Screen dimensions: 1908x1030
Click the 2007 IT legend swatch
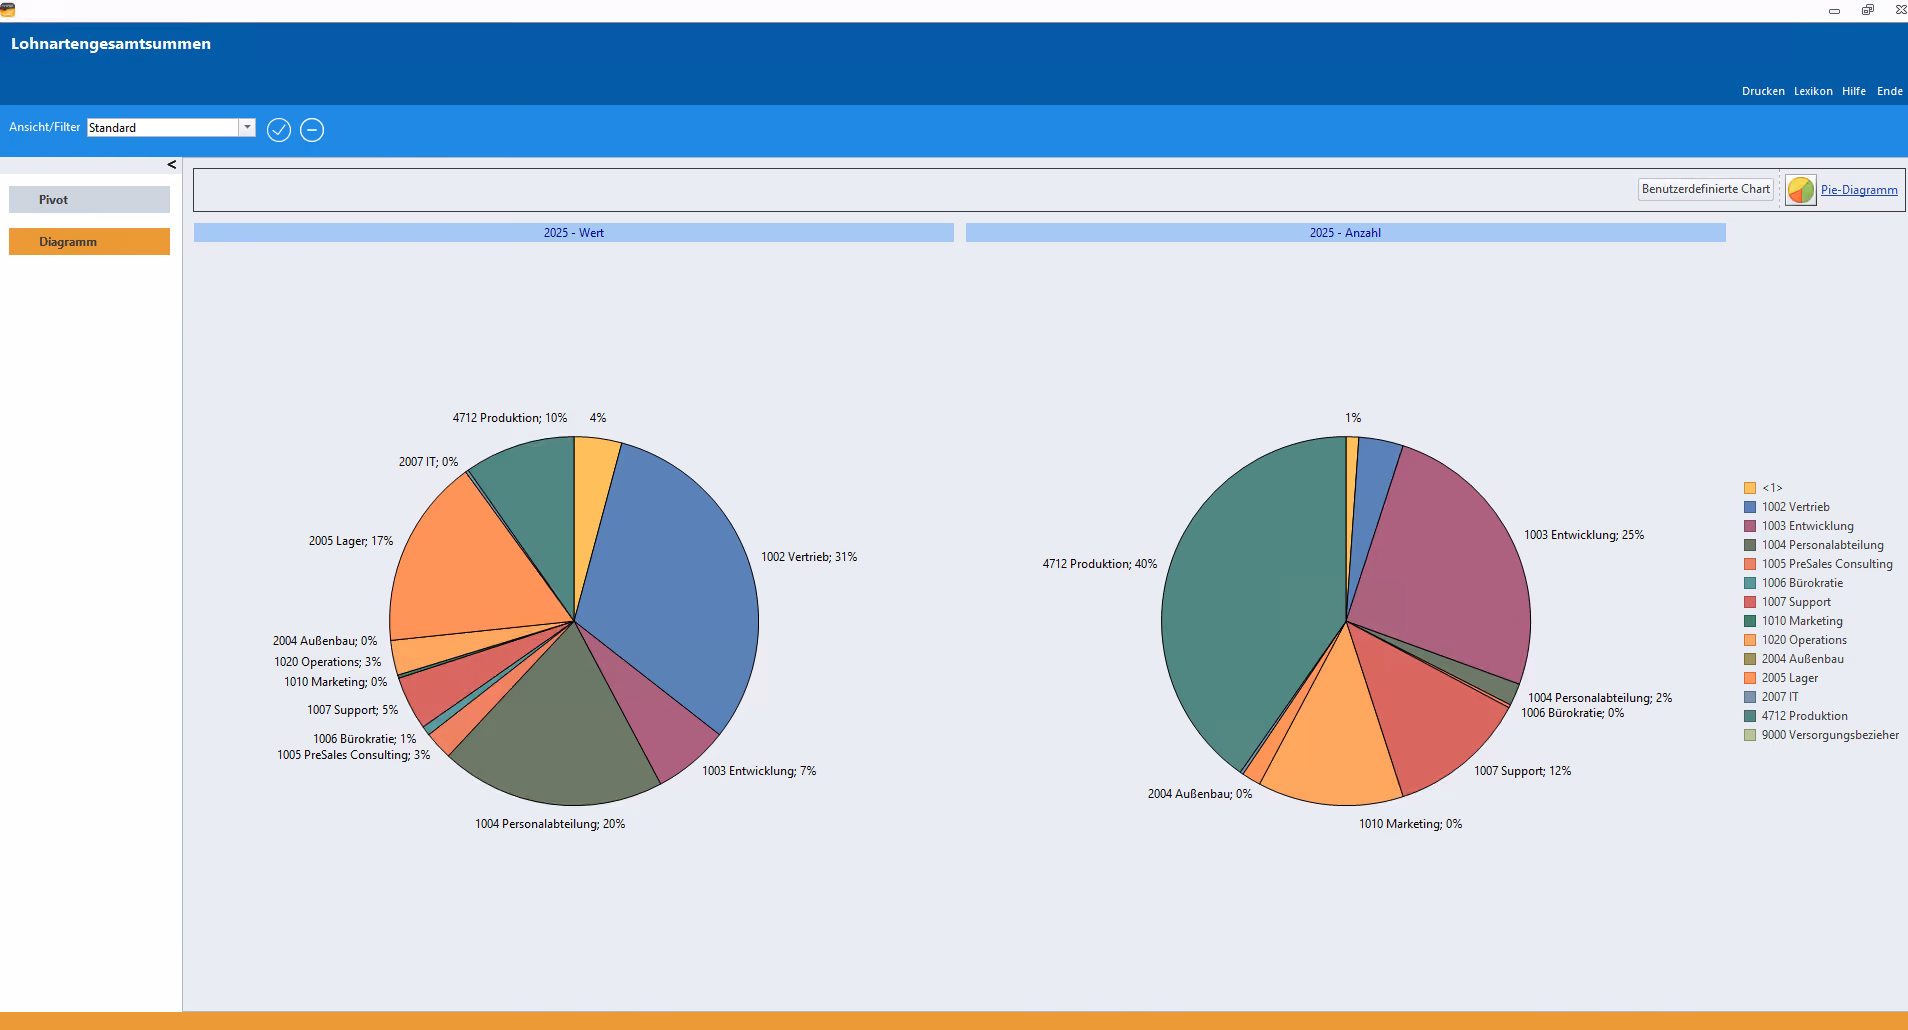(1750, 697)
